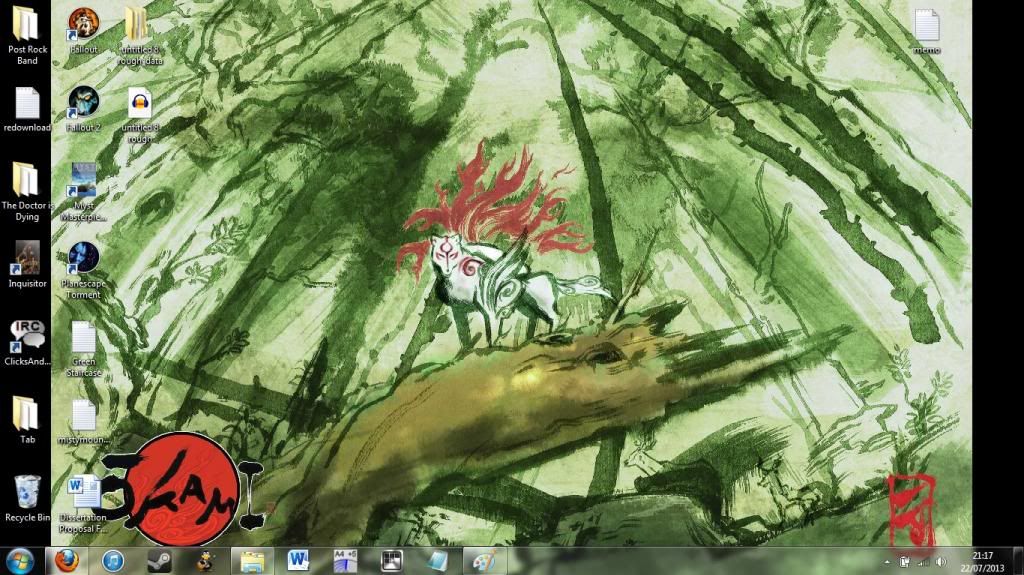The image size is (1024, 575).
Task: Click the A4 tuner taskbar icon
Action: [345, 561]
